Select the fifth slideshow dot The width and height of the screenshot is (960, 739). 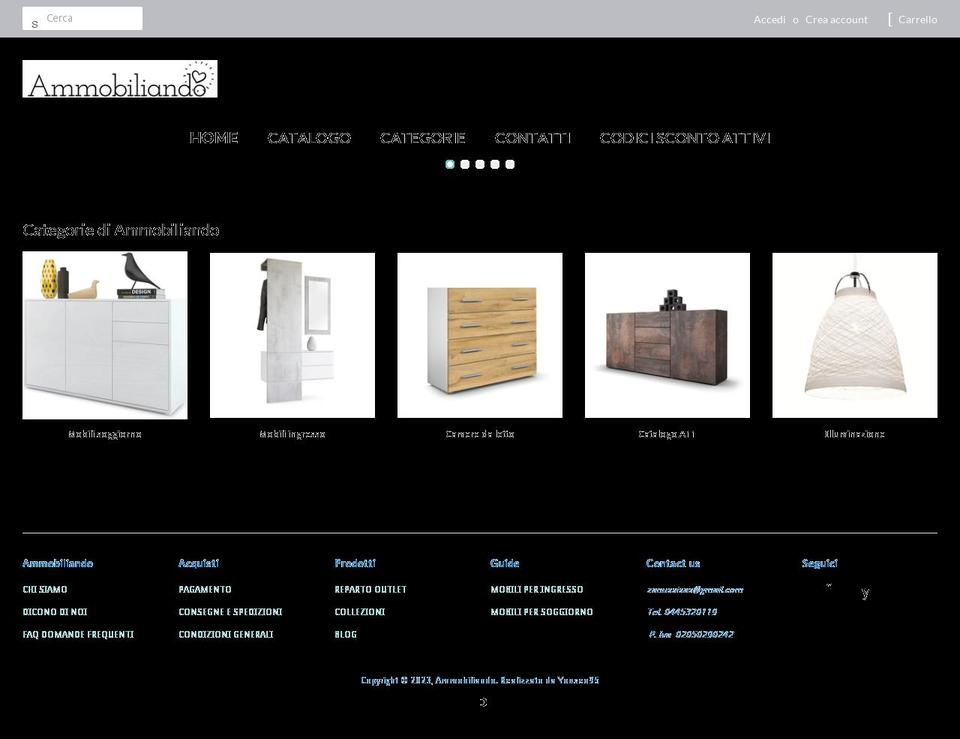coord(510,164)
